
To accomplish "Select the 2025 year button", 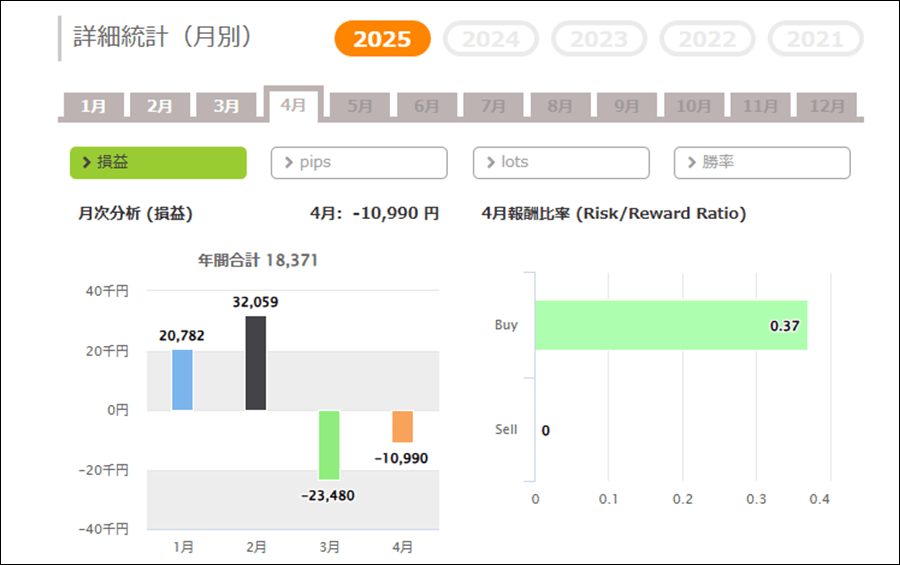I will (382, 39).
